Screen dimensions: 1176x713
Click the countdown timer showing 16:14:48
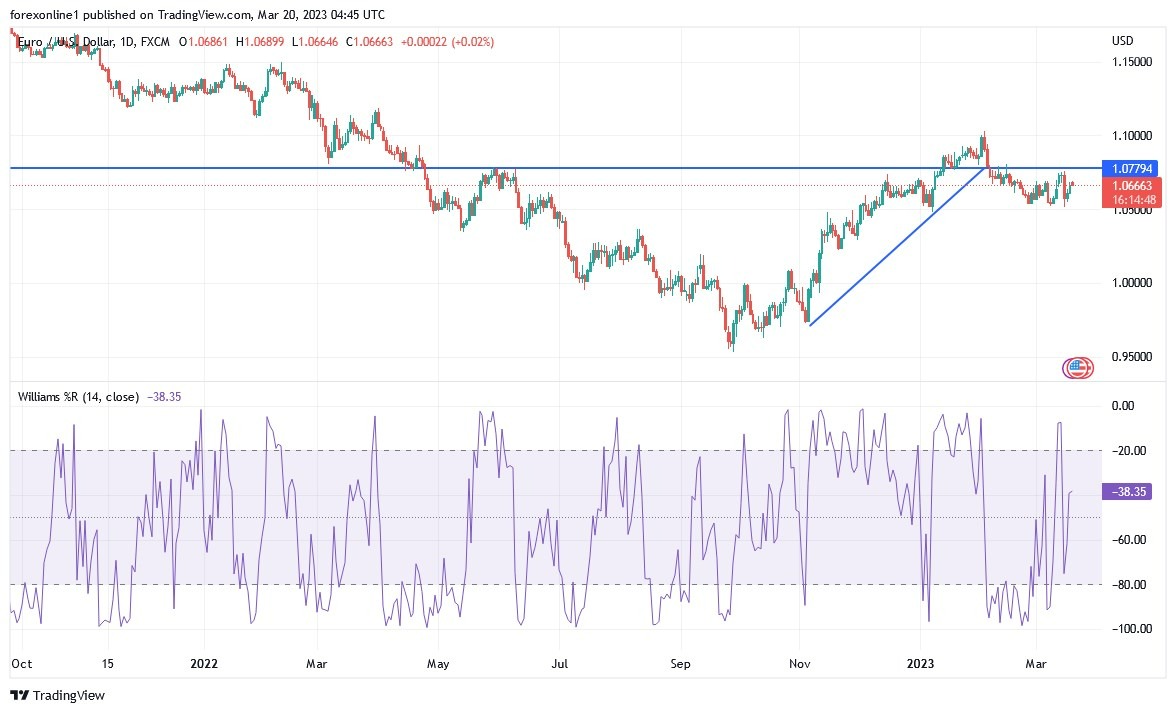pyautogui.click(x=1131, y=199)
